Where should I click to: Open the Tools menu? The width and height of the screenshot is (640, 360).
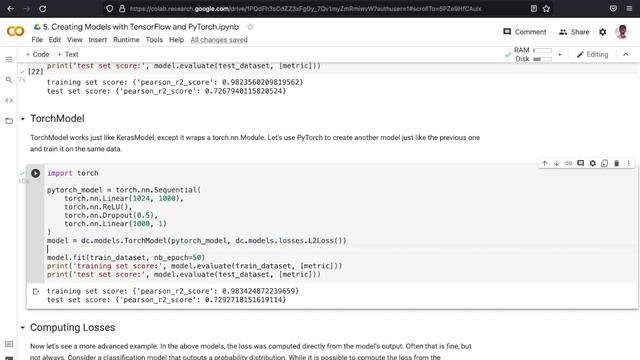tap(154, 40)
